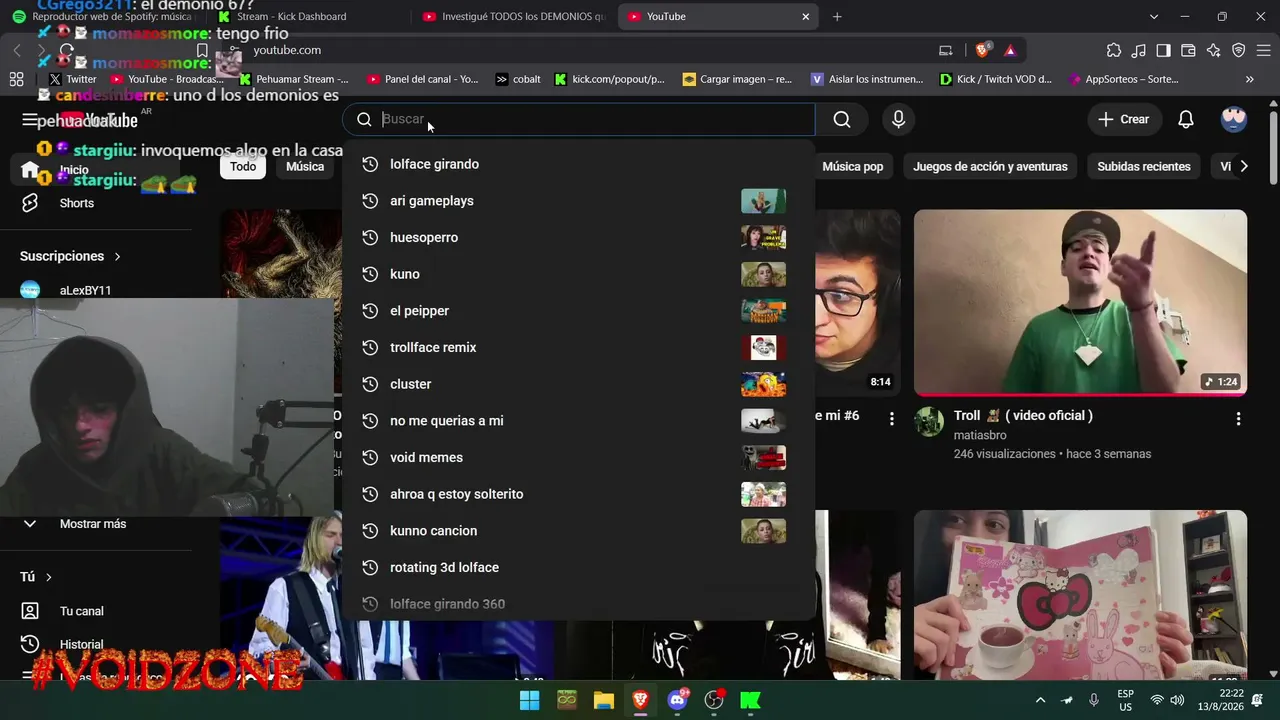Image resolution: width=1280 pixels, height=720 pixels.
Task: Open the account avatar menu
Action: coord(1234,120)
